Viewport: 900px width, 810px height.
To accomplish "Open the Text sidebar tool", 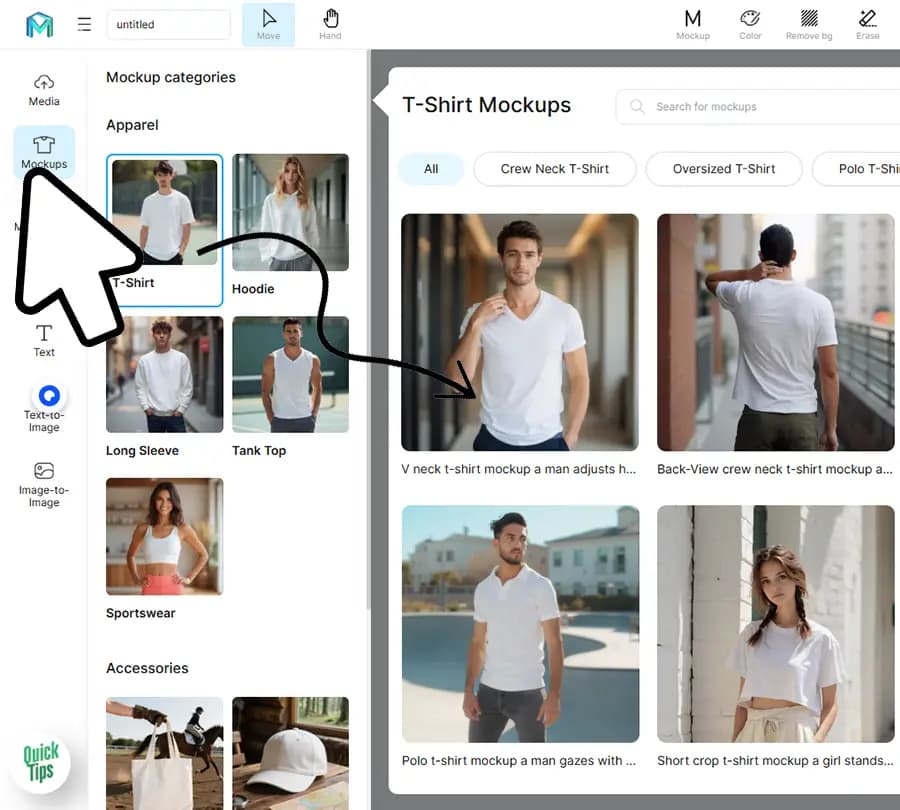I will [44, 340].
